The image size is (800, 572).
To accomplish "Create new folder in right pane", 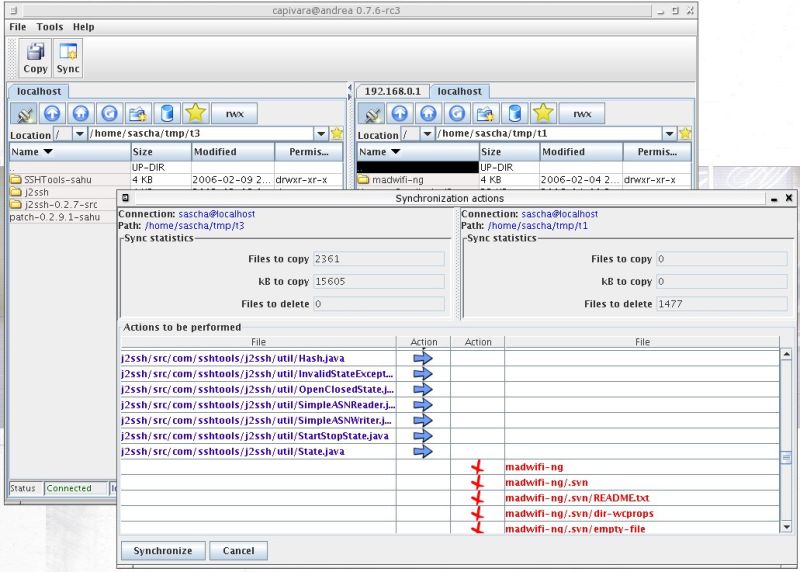I will coord(486,114).
